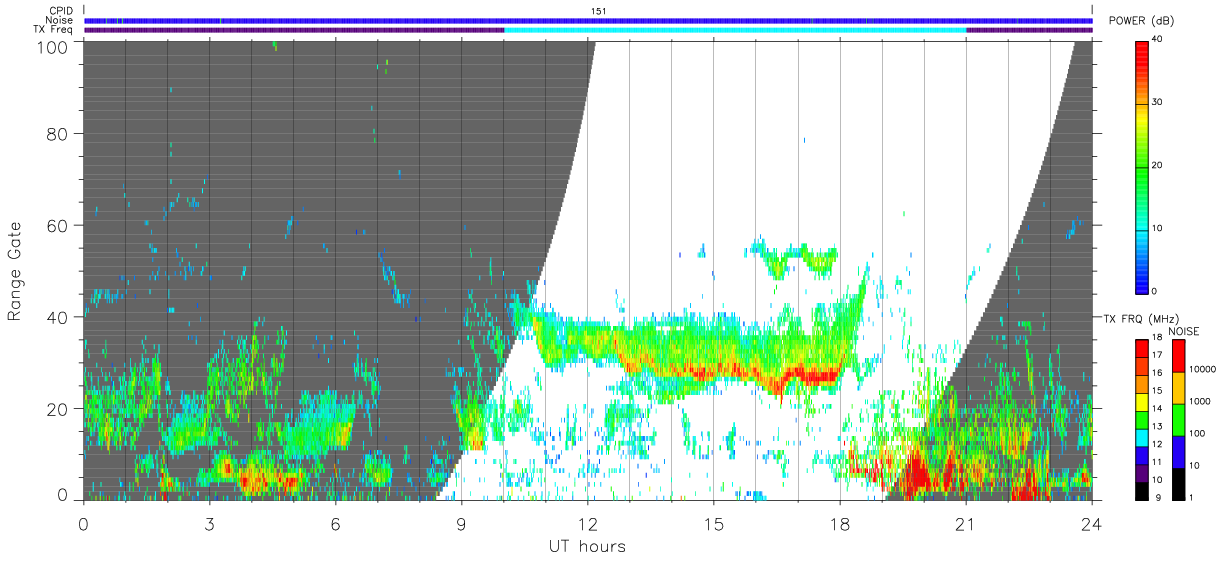Screen dimensions: 1228x567
Task: Click the cyan segment of the TX Freq strip
Action: [x=735, y=30]
